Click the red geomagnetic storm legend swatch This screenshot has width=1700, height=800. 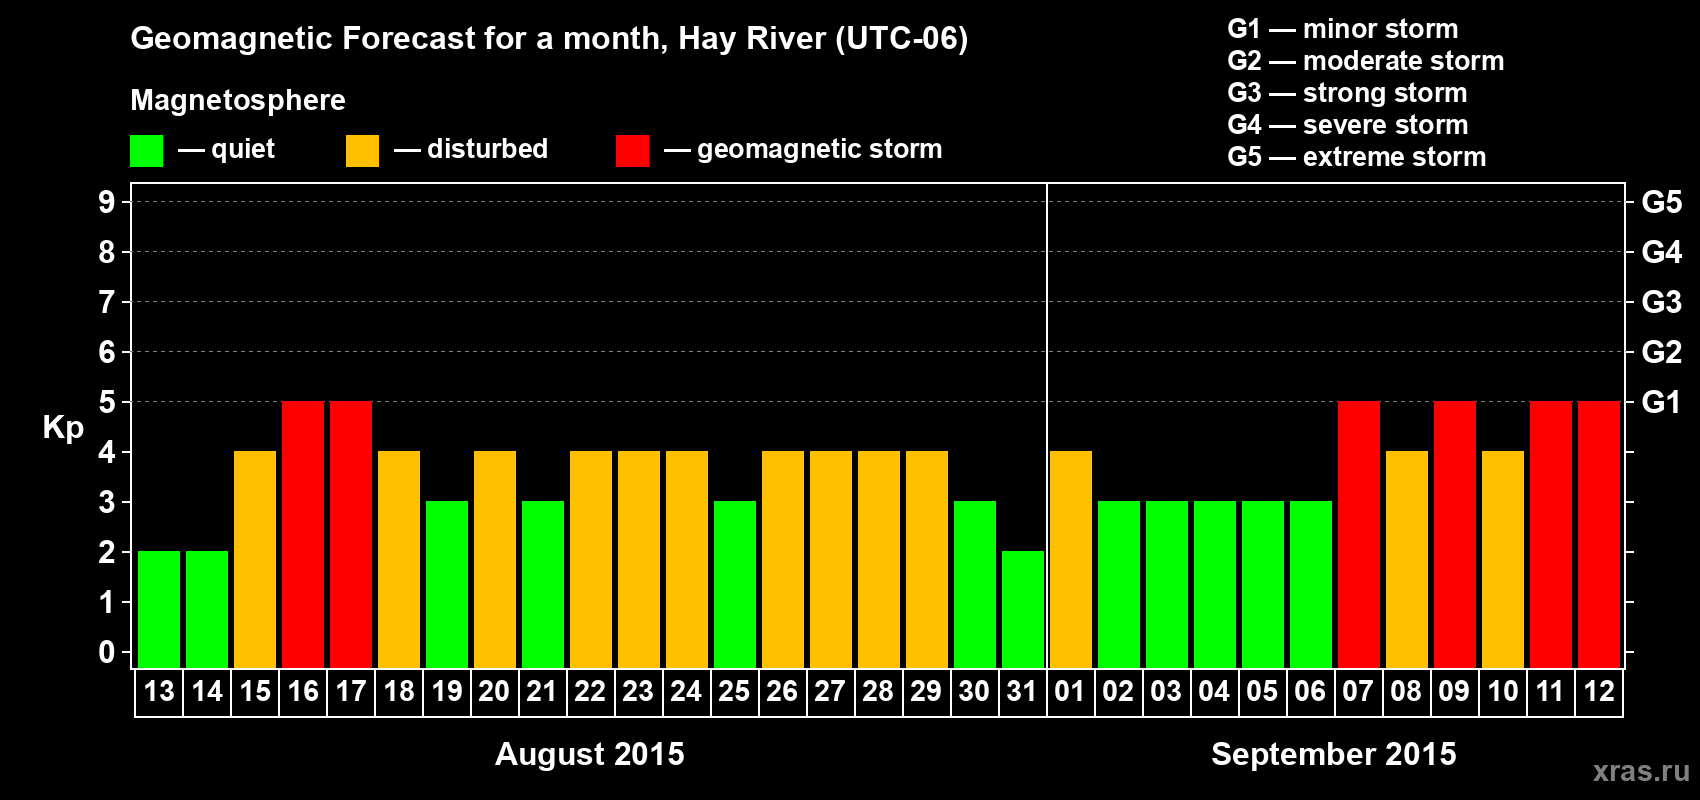click(x=632, y=151)
